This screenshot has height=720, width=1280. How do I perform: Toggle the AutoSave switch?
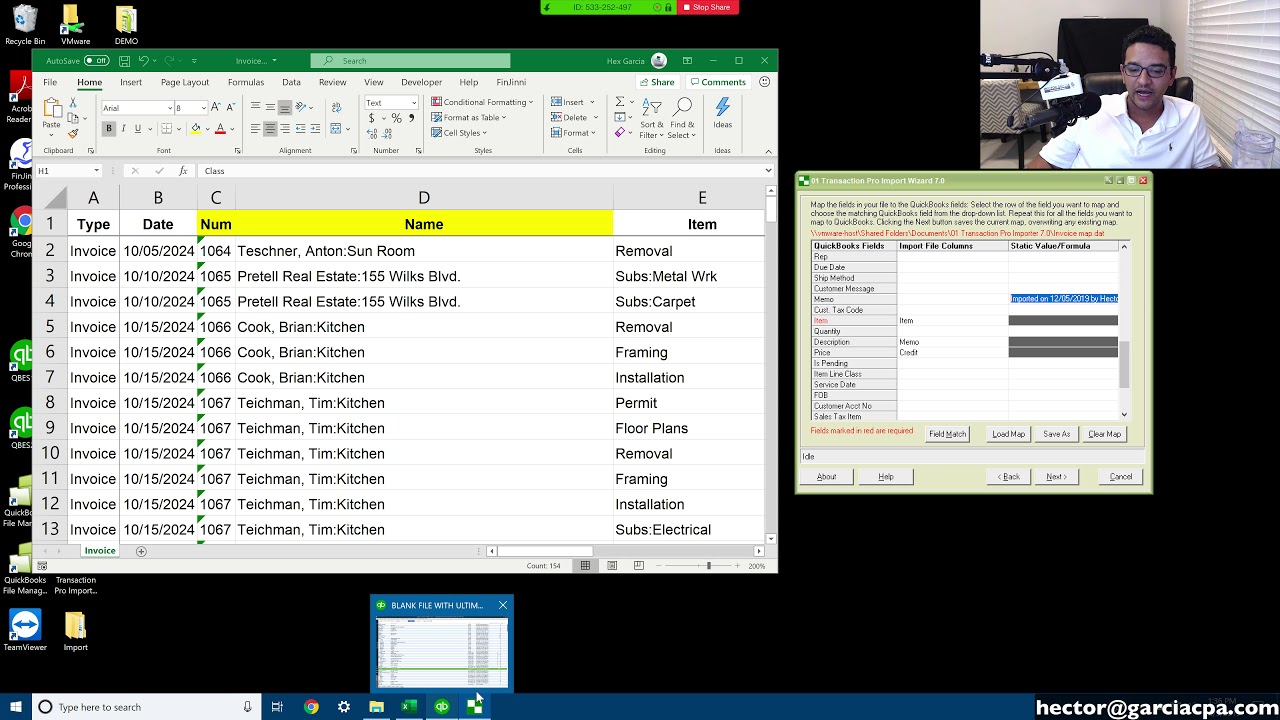tap(96, 61)
